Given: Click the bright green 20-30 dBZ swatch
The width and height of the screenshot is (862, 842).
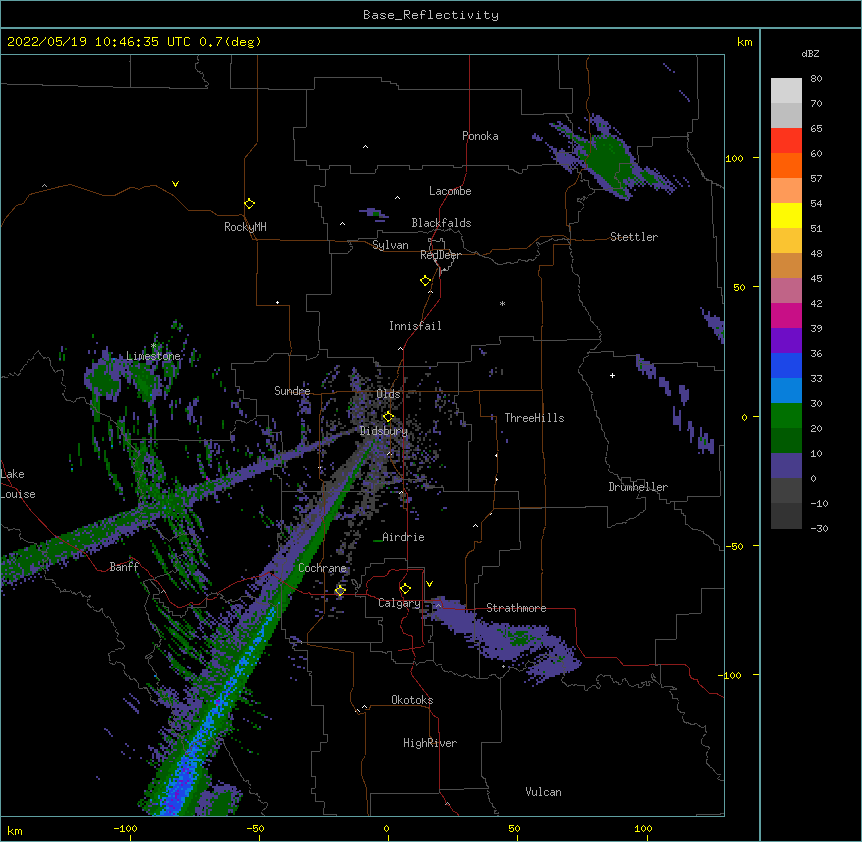Looking at the screenshot, I should coord(786,416).
